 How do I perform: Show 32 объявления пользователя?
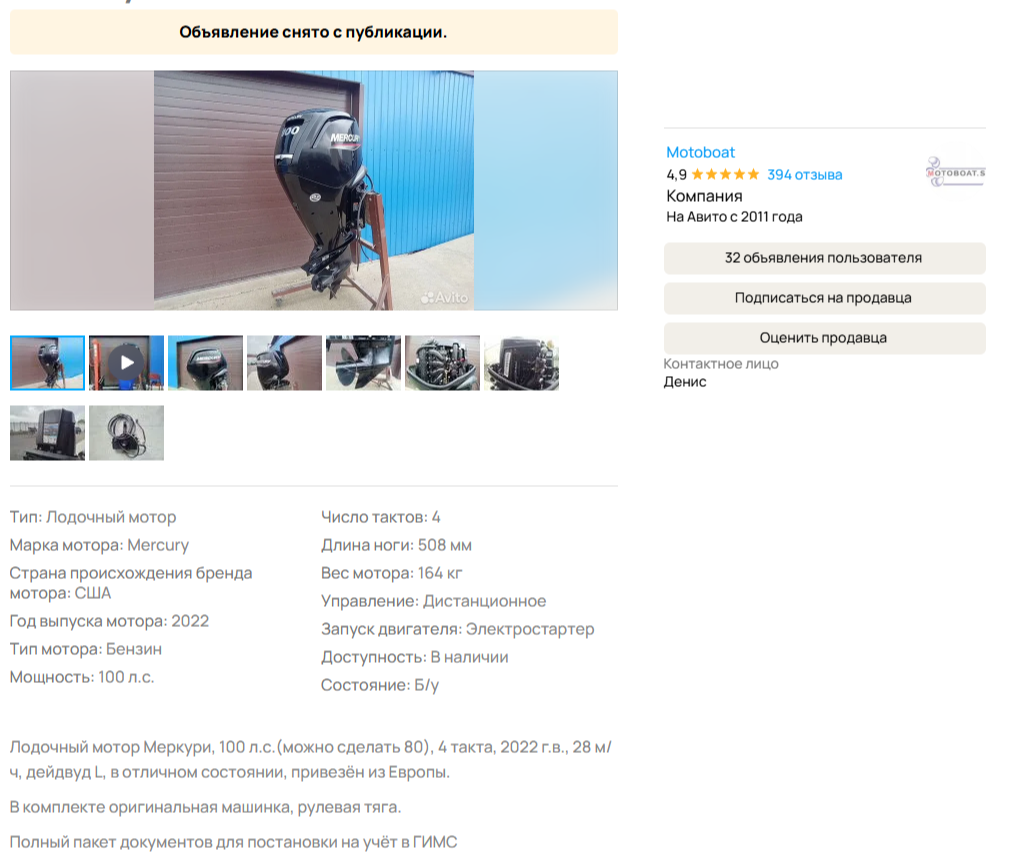pyautogui.click(x=825, y=258)
